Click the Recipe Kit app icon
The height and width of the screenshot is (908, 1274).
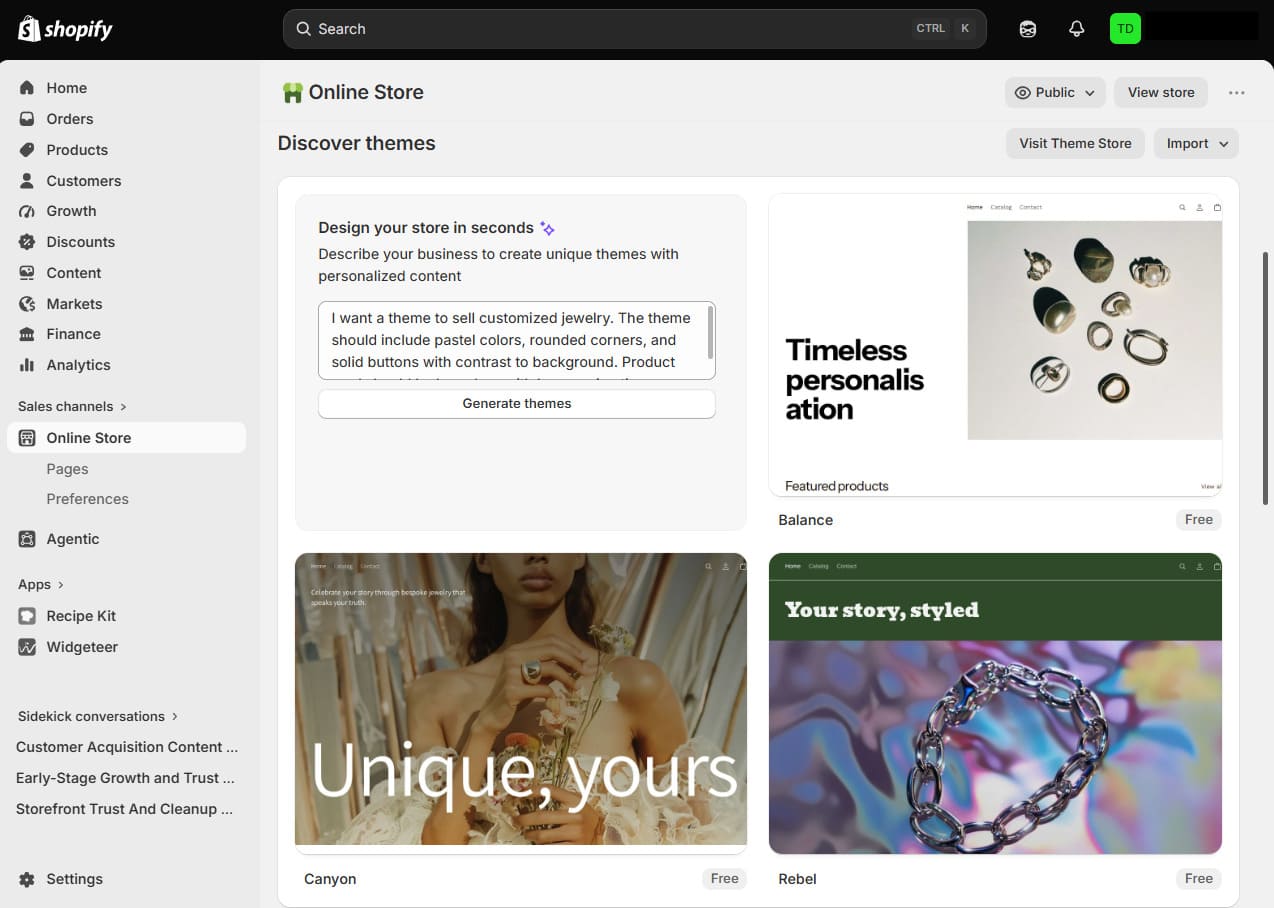point(27,616)
